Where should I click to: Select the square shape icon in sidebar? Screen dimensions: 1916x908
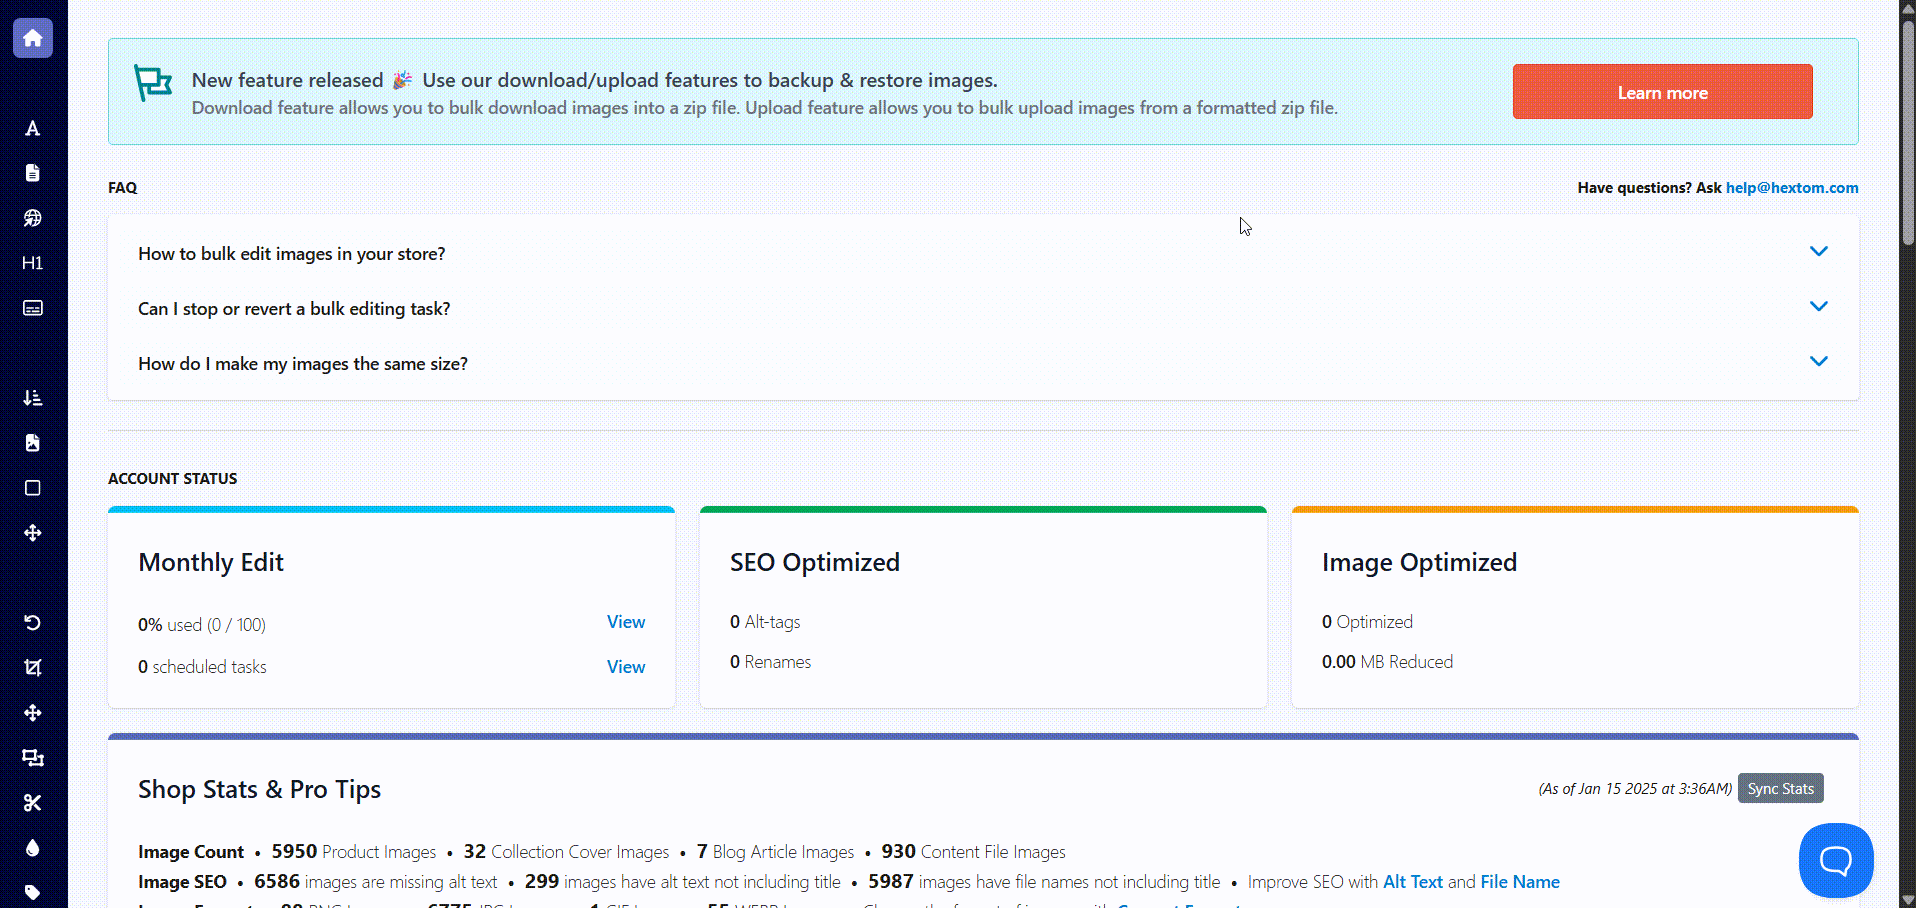[x=33, y=488]
